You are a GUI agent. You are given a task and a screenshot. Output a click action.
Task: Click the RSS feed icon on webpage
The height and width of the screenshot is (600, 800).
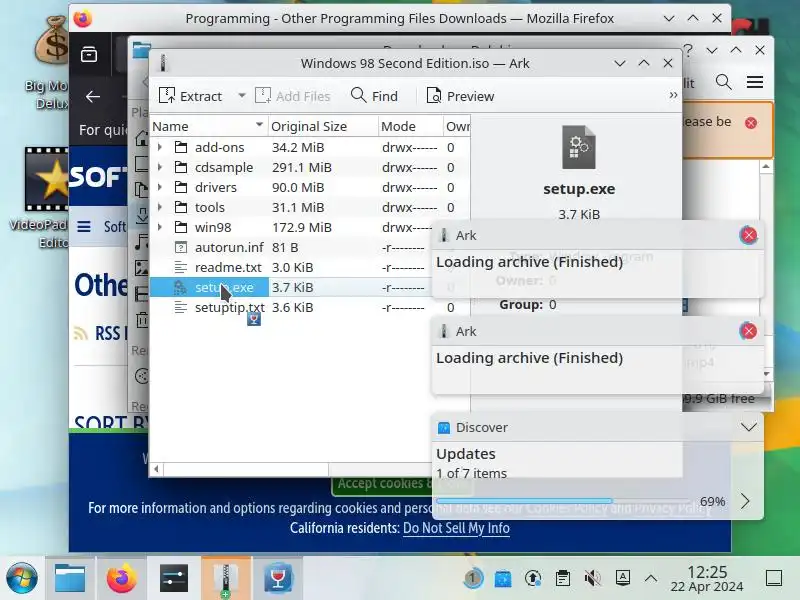[81, 333]
